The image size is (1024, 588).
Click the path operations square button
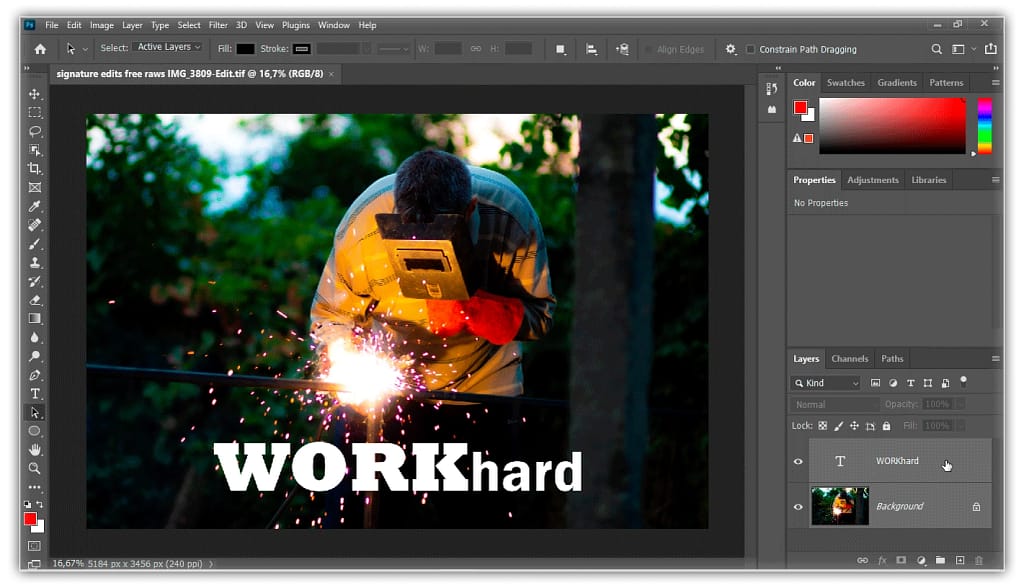560,49
